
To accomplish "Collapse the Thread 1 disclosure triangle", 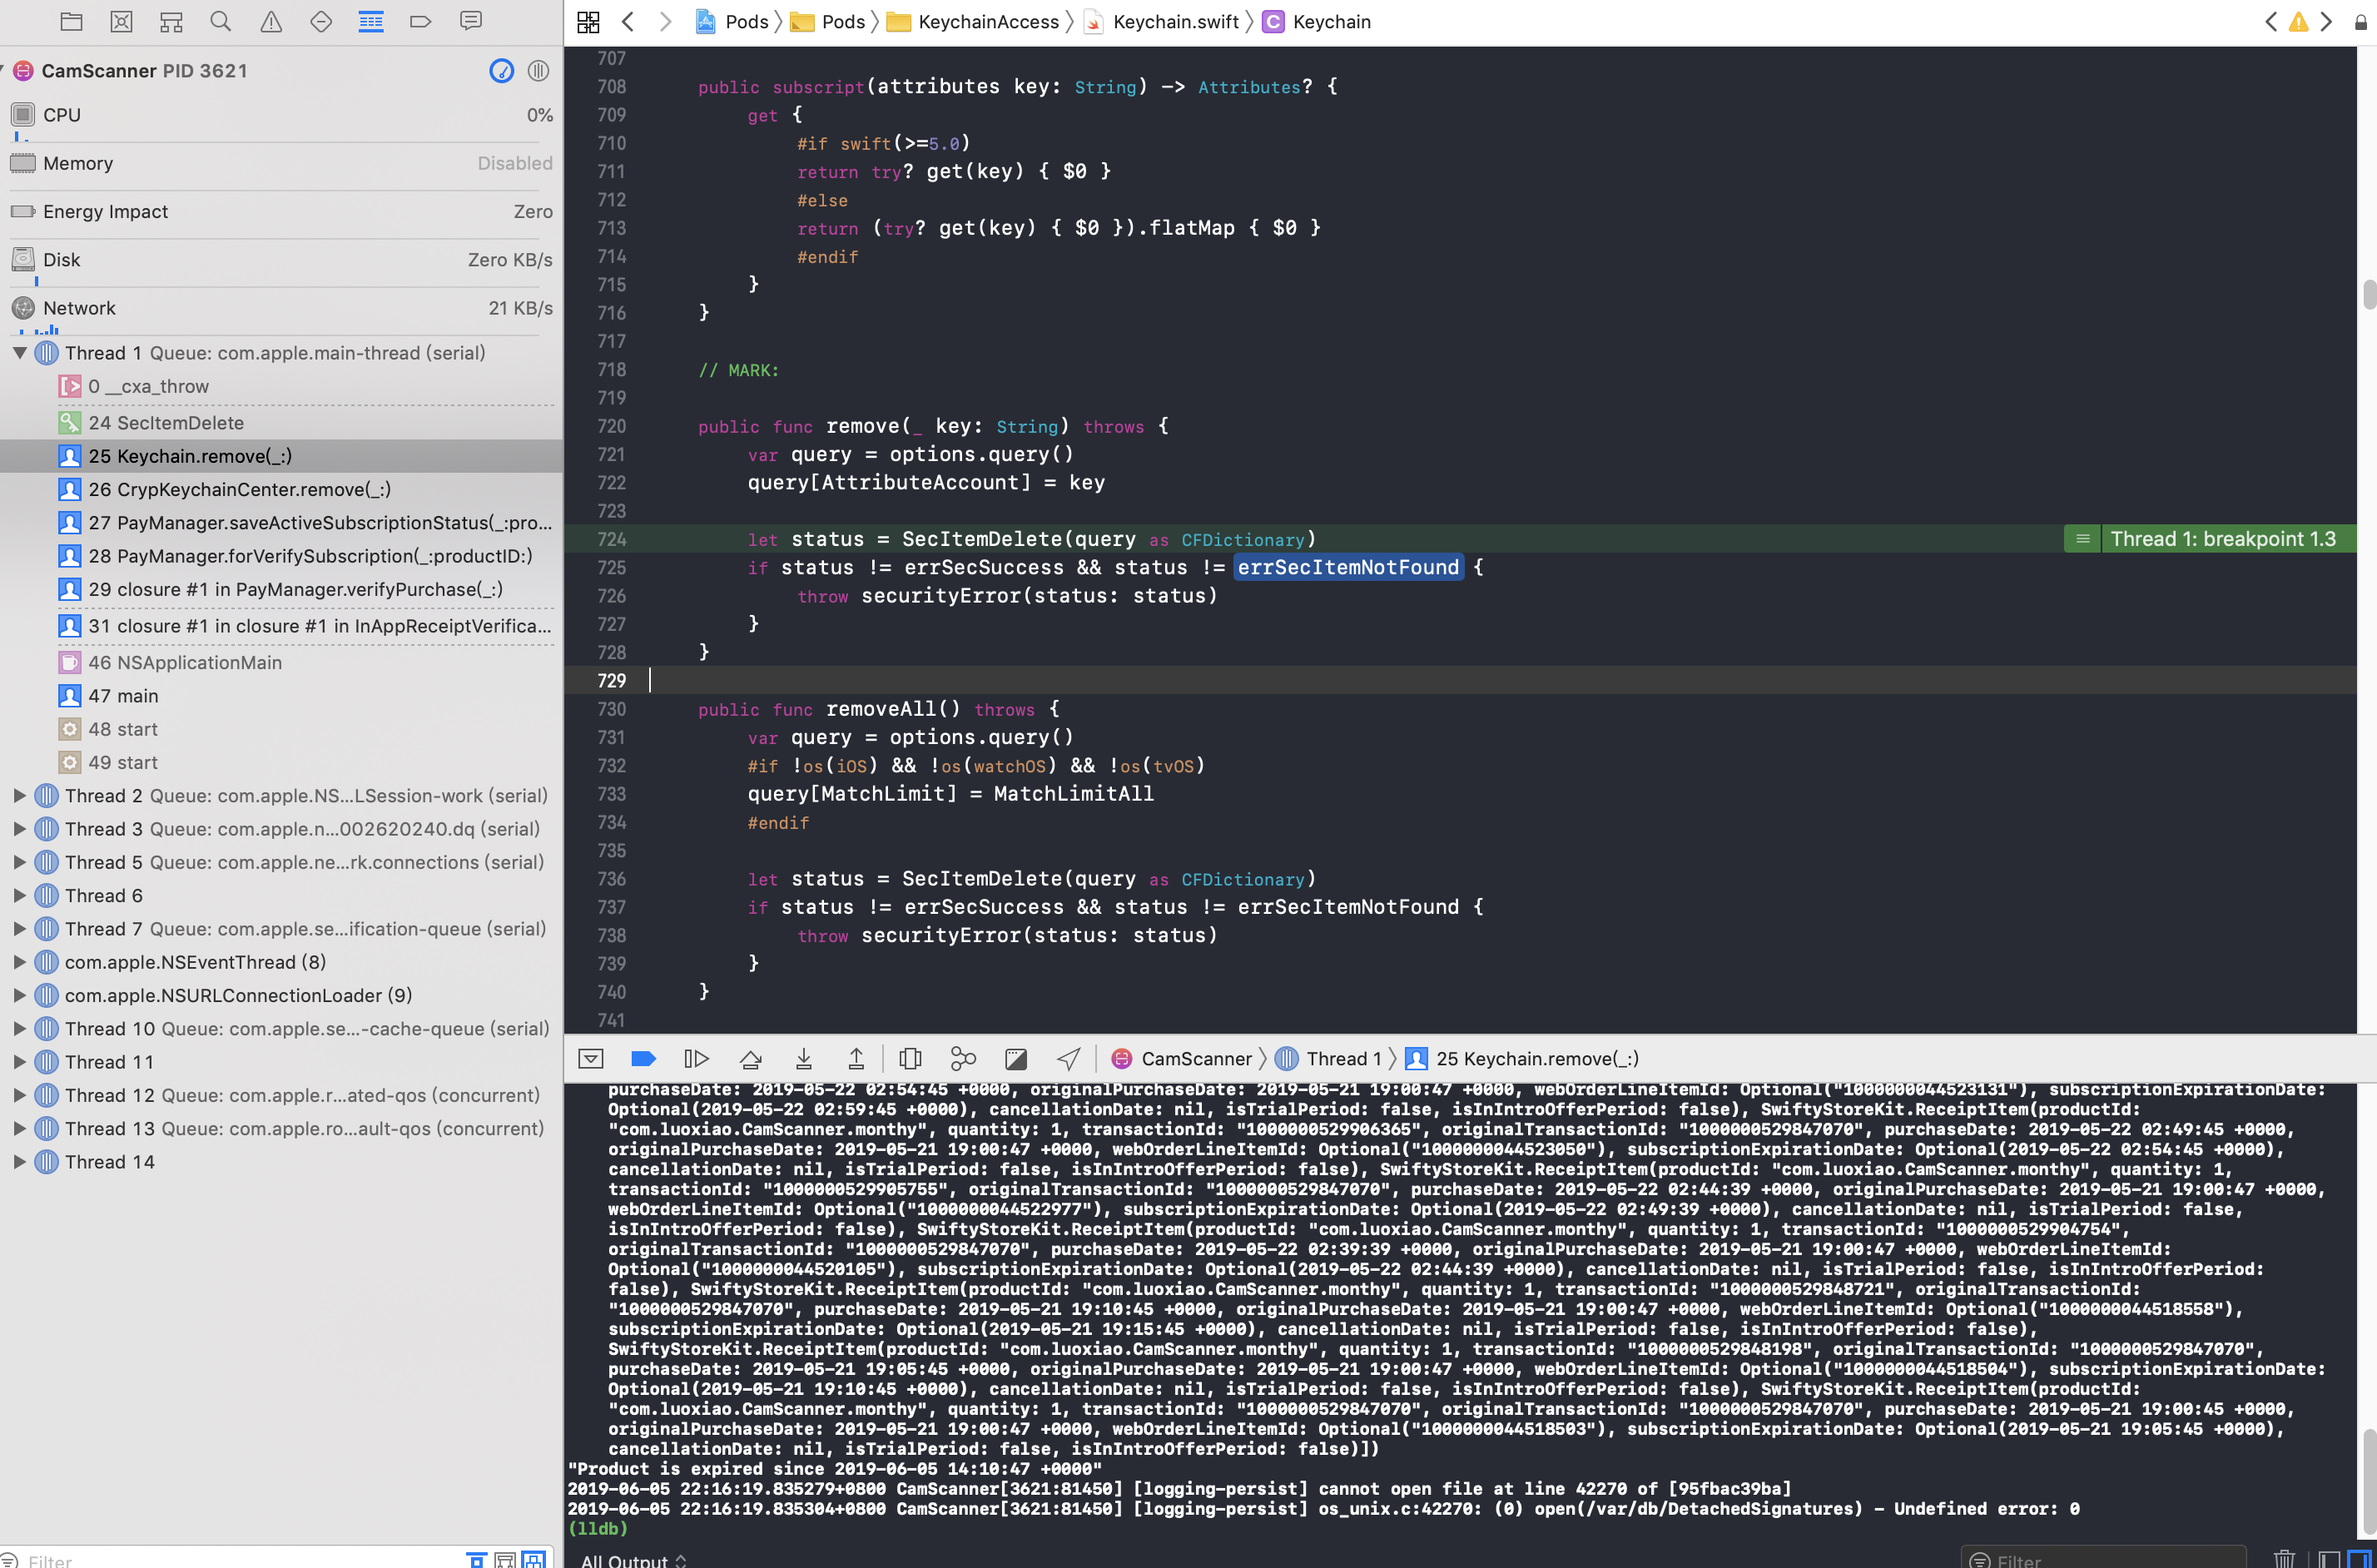I will tap(20, 353).
